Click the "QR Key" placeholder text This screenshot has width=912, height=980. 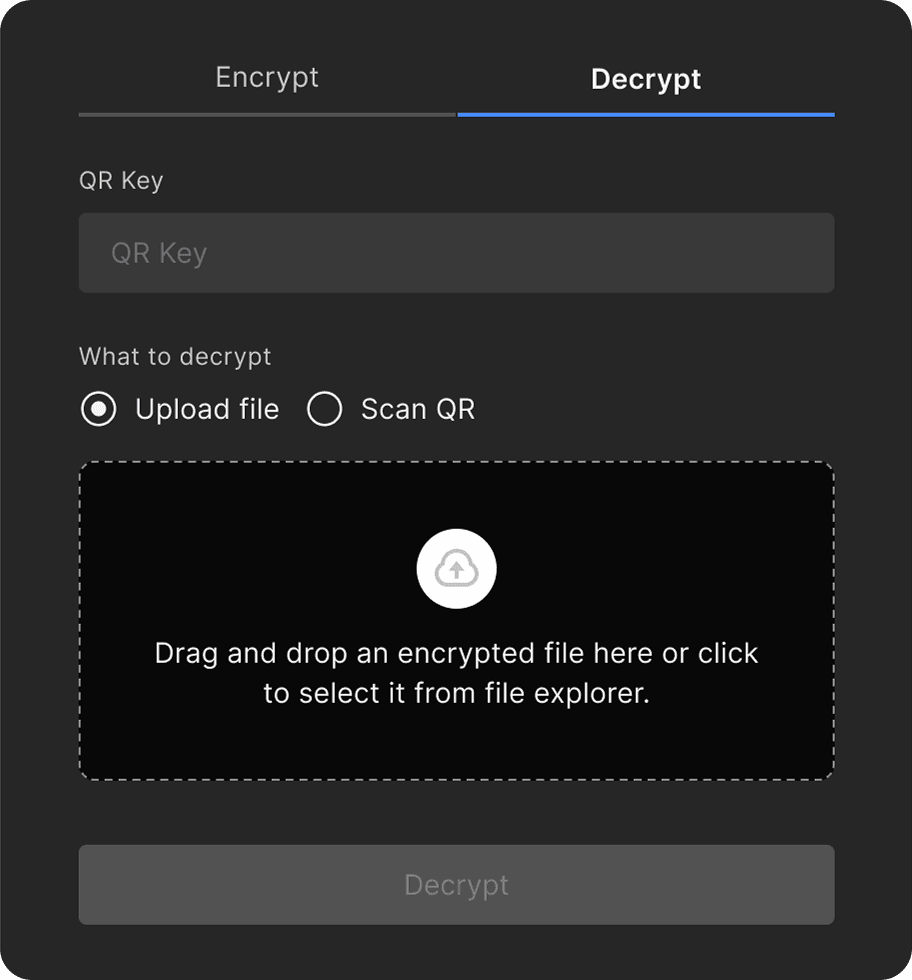click(x=159, y=253)
